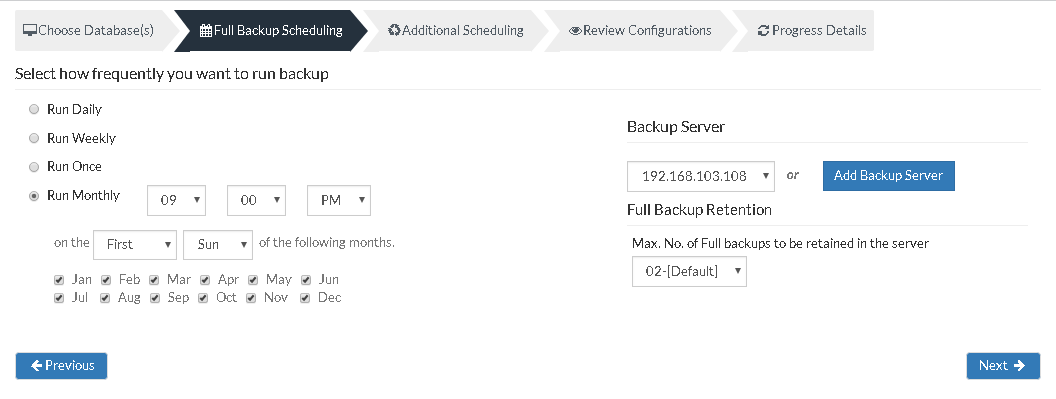Click the refresh icon on Progress Details step
Viewport: 1056px width, 399px height.
764,30
